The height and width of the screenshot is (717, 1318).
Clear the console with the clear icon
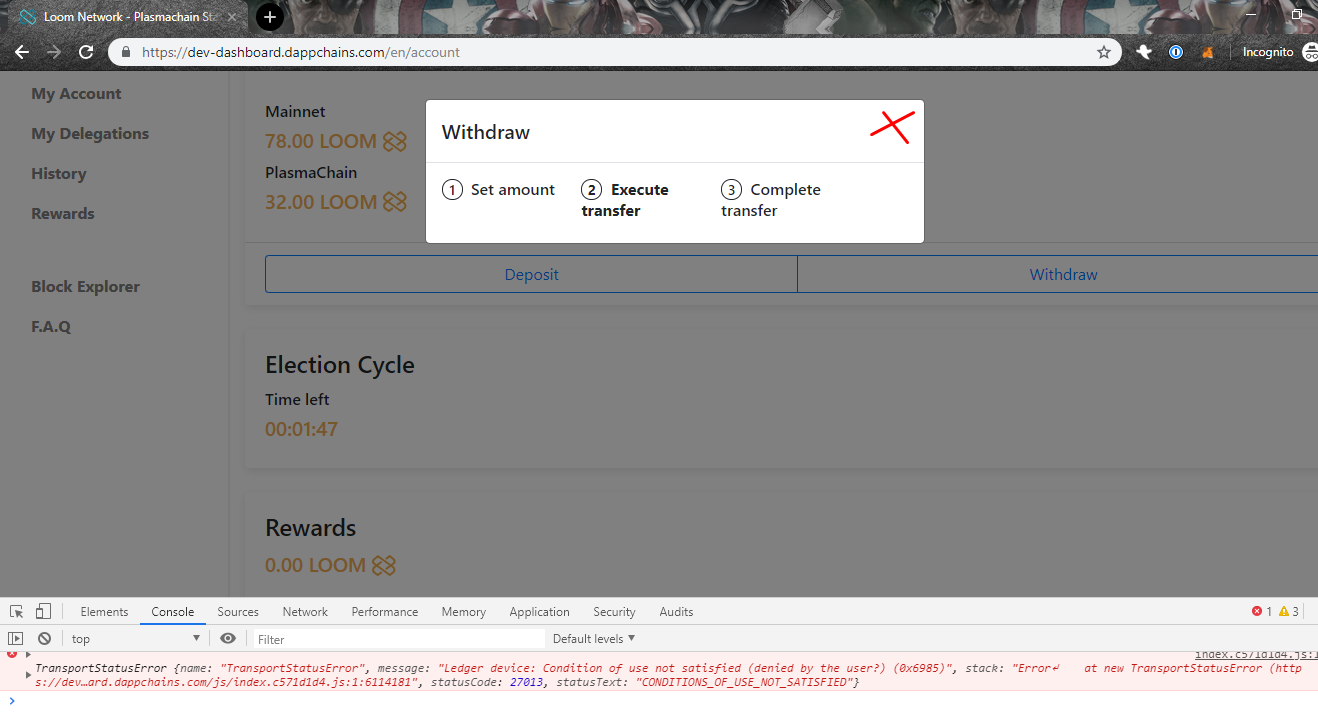point(44,638)
